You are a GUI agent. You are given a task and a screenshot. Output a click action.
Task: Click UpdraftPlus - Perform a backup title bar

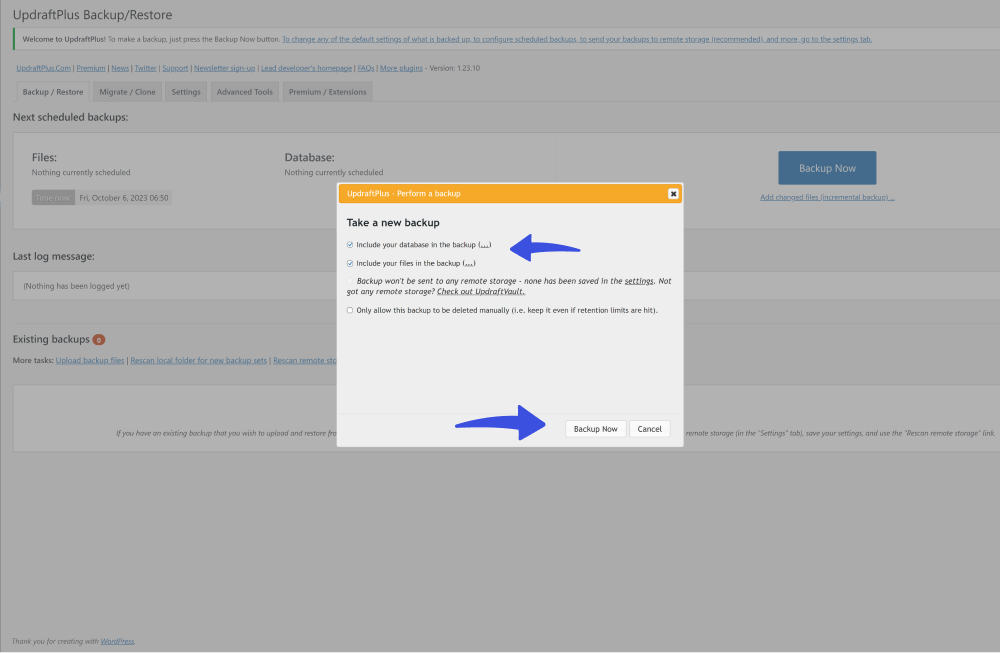pyautogui.click(x=510, y=194)
